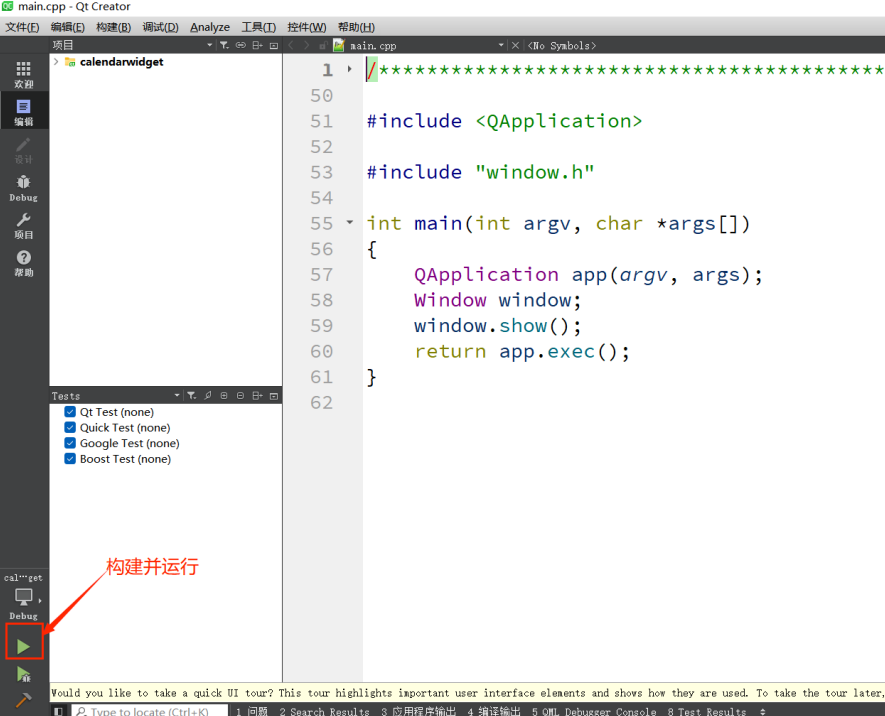Build the project with the hammer icon
Image resolution: width=885 pixels, height=716 pixels.
pos(24,700)
